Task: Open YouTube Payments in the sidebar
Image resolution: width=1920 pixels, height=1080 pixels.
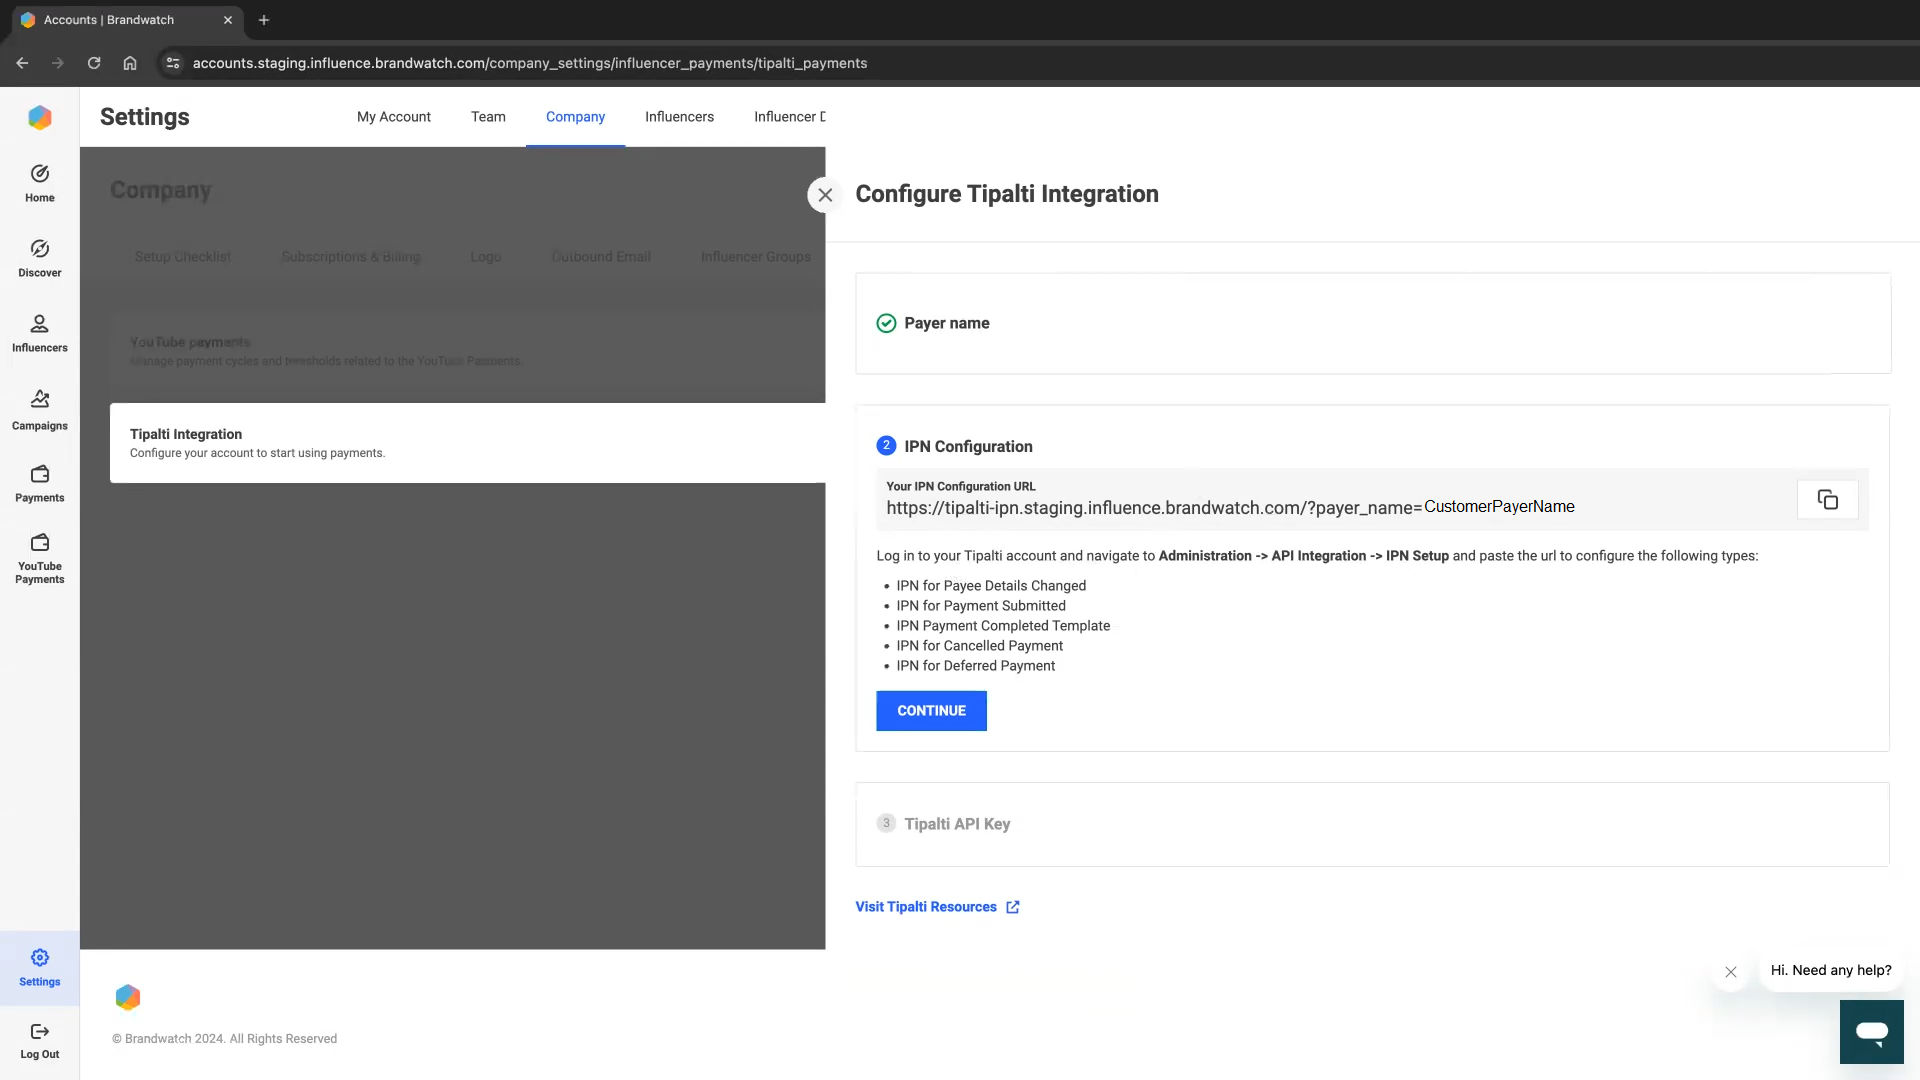Action: [40, 557]
